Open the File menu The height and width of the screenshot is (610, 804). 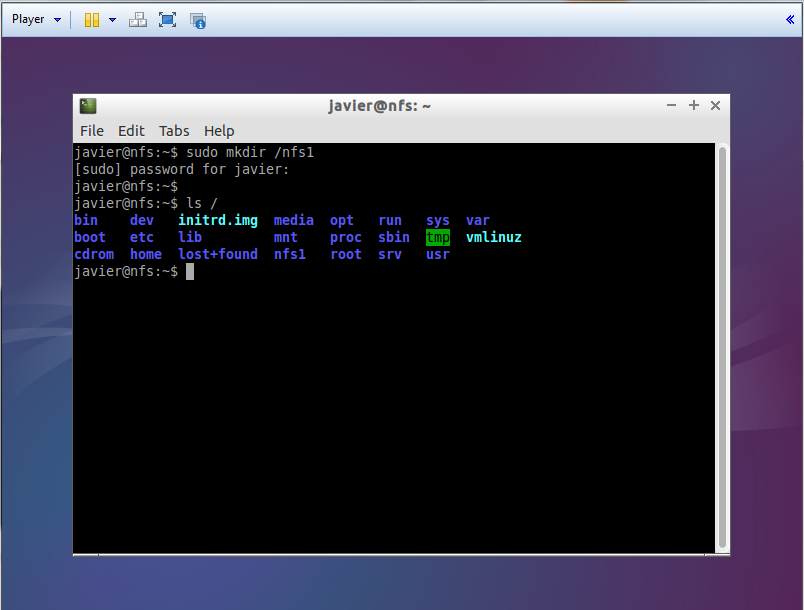(91, 131)
